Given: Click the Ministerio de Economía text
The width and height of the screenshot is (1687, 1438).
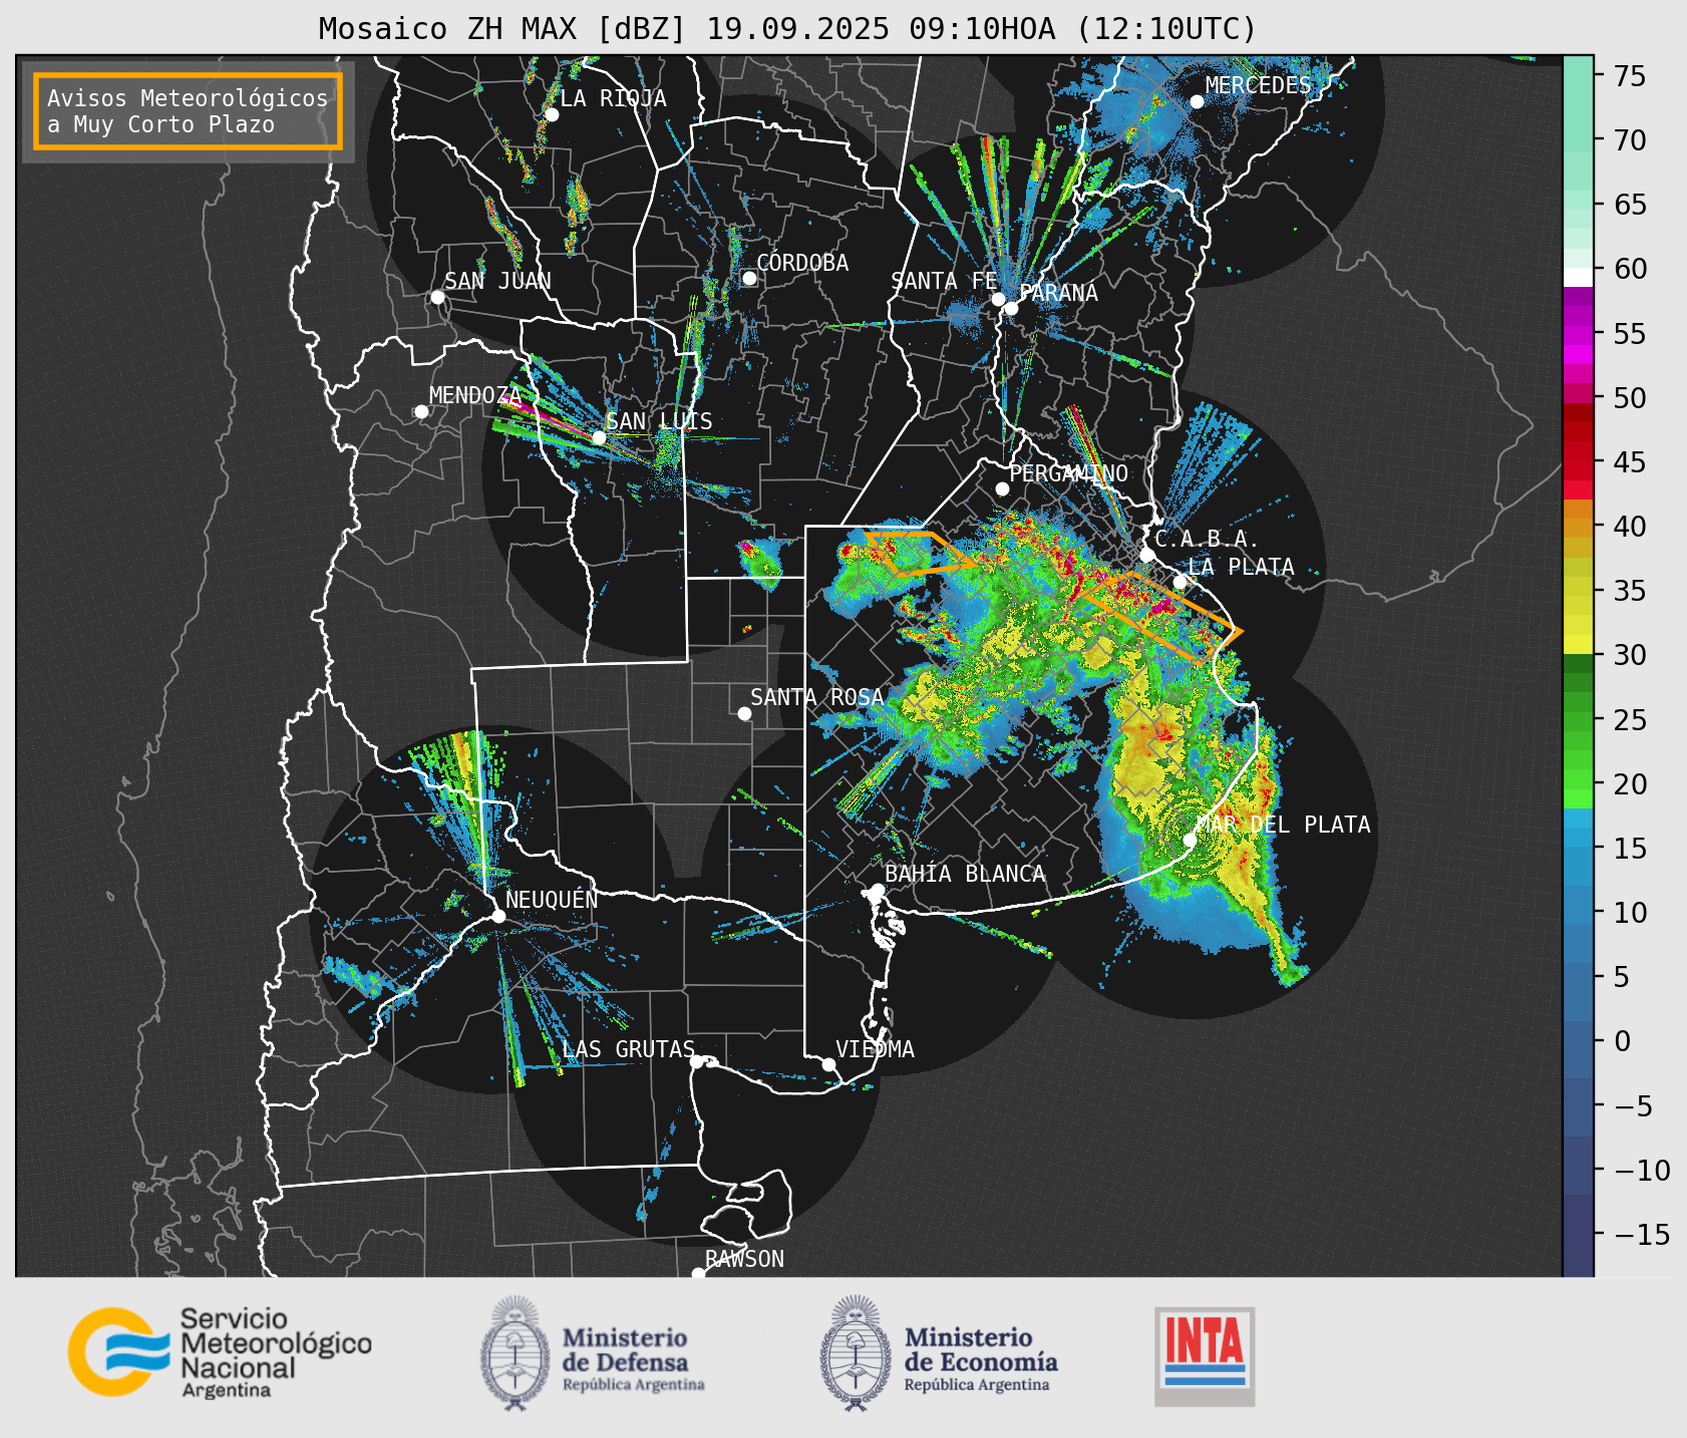Looking at the screenshot, I should tap(981, 1358).
